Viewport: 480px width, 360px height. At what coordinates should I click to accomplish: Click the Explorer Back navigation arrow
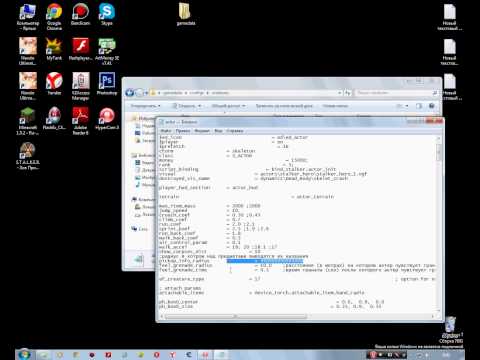129,93
